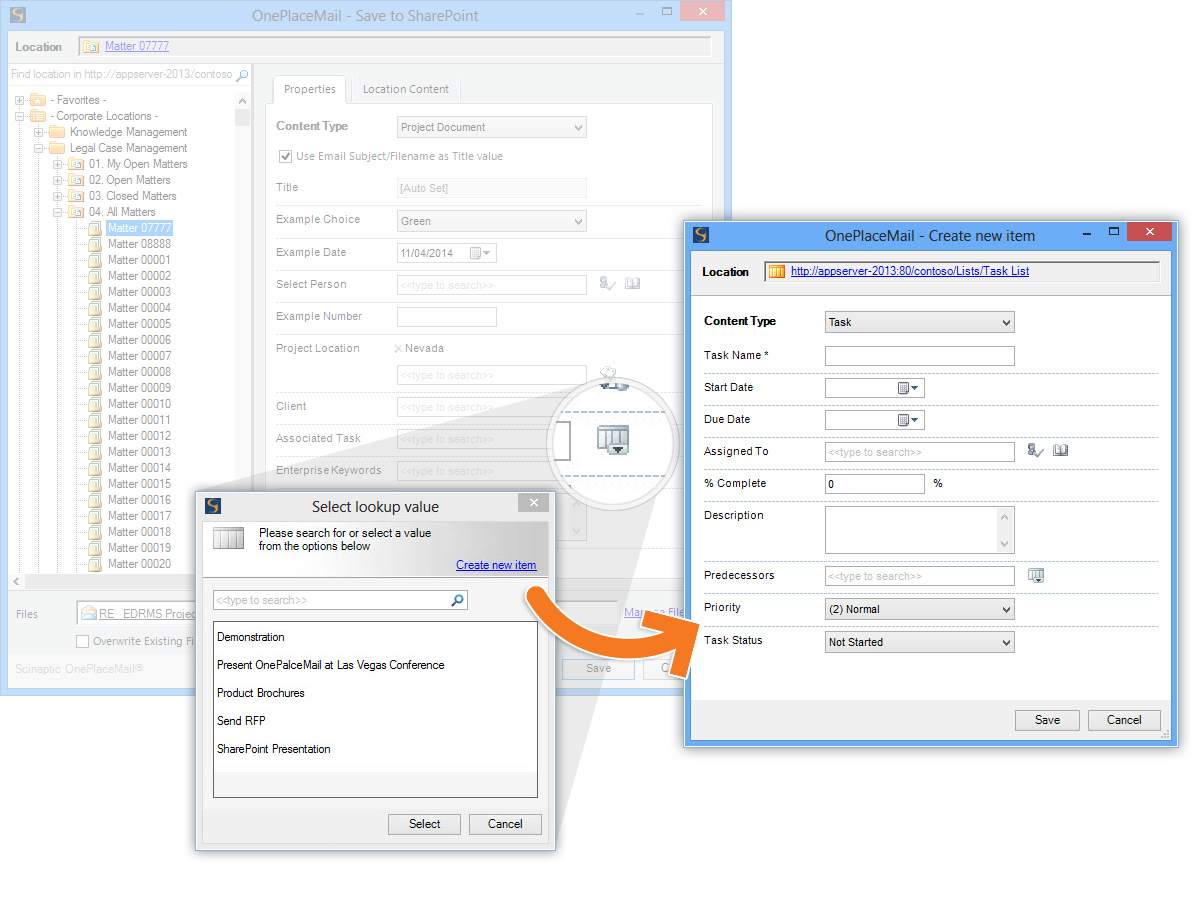Click the Task Name input field

tap(920, 356)
